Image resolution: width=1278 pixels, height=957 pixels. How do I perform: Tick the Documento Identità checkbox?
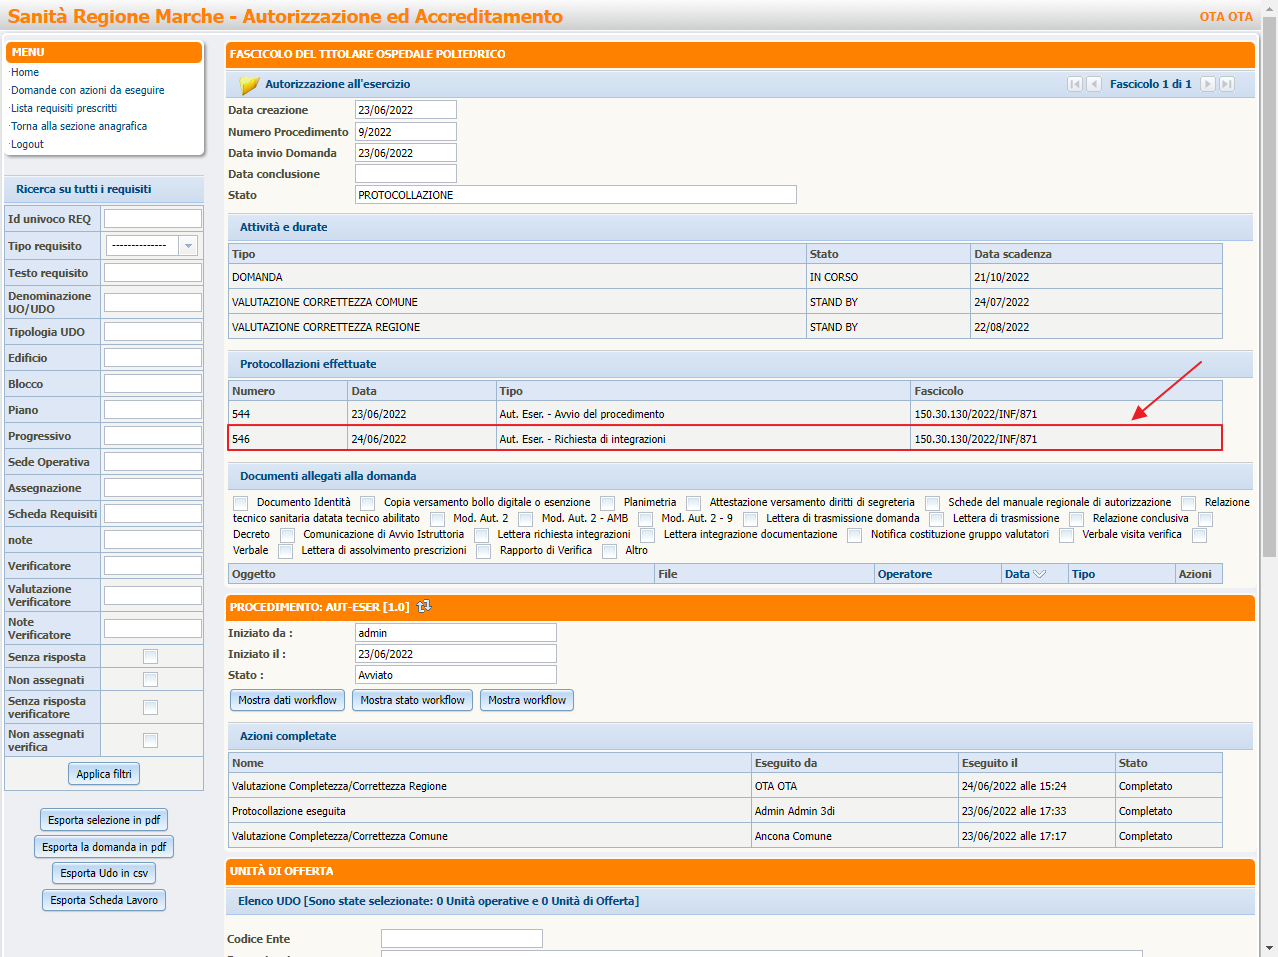pyautogui.click(x=240, y=503)
